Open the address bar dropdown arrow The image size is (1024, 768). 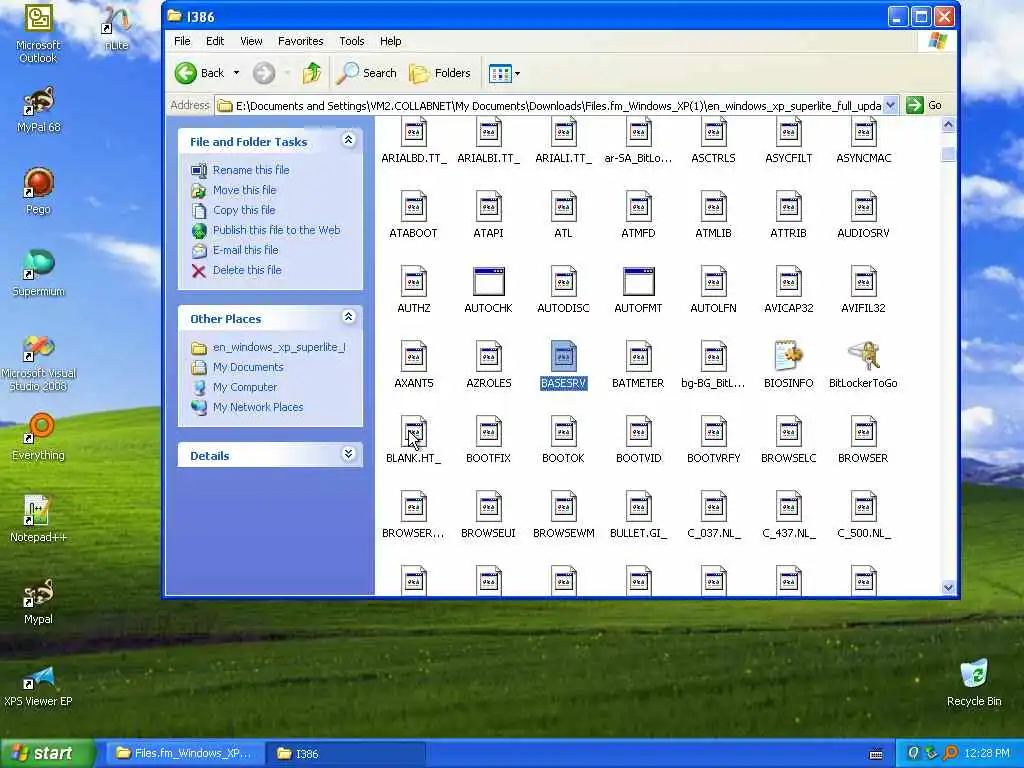(x=890, y=105)
